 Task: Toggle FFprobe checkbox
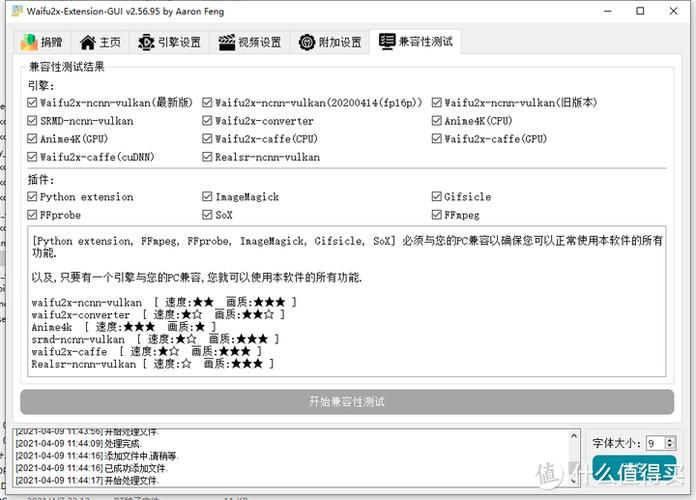tap(32, 215)
